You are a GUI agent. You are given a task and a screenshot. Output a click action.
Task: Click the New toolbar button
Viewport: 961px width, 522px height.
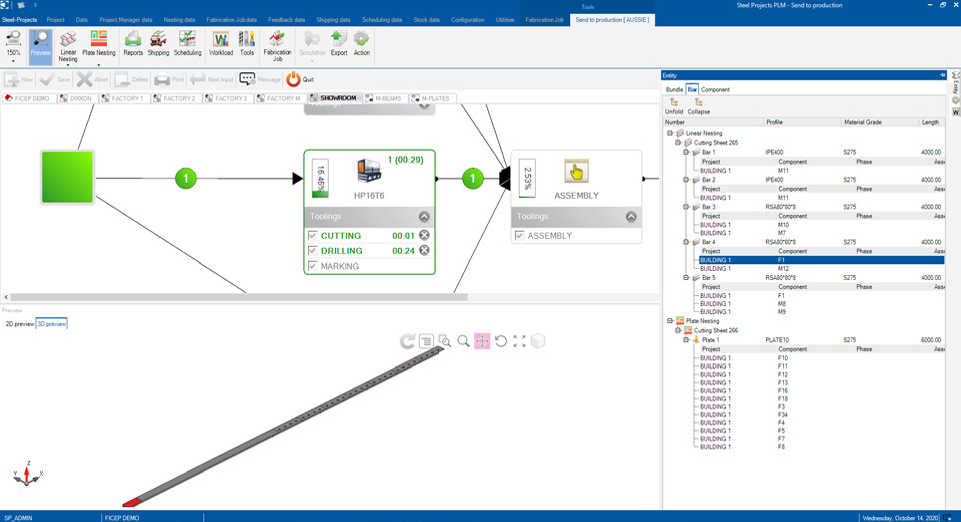pyautogui.click(x=19, y=79)
